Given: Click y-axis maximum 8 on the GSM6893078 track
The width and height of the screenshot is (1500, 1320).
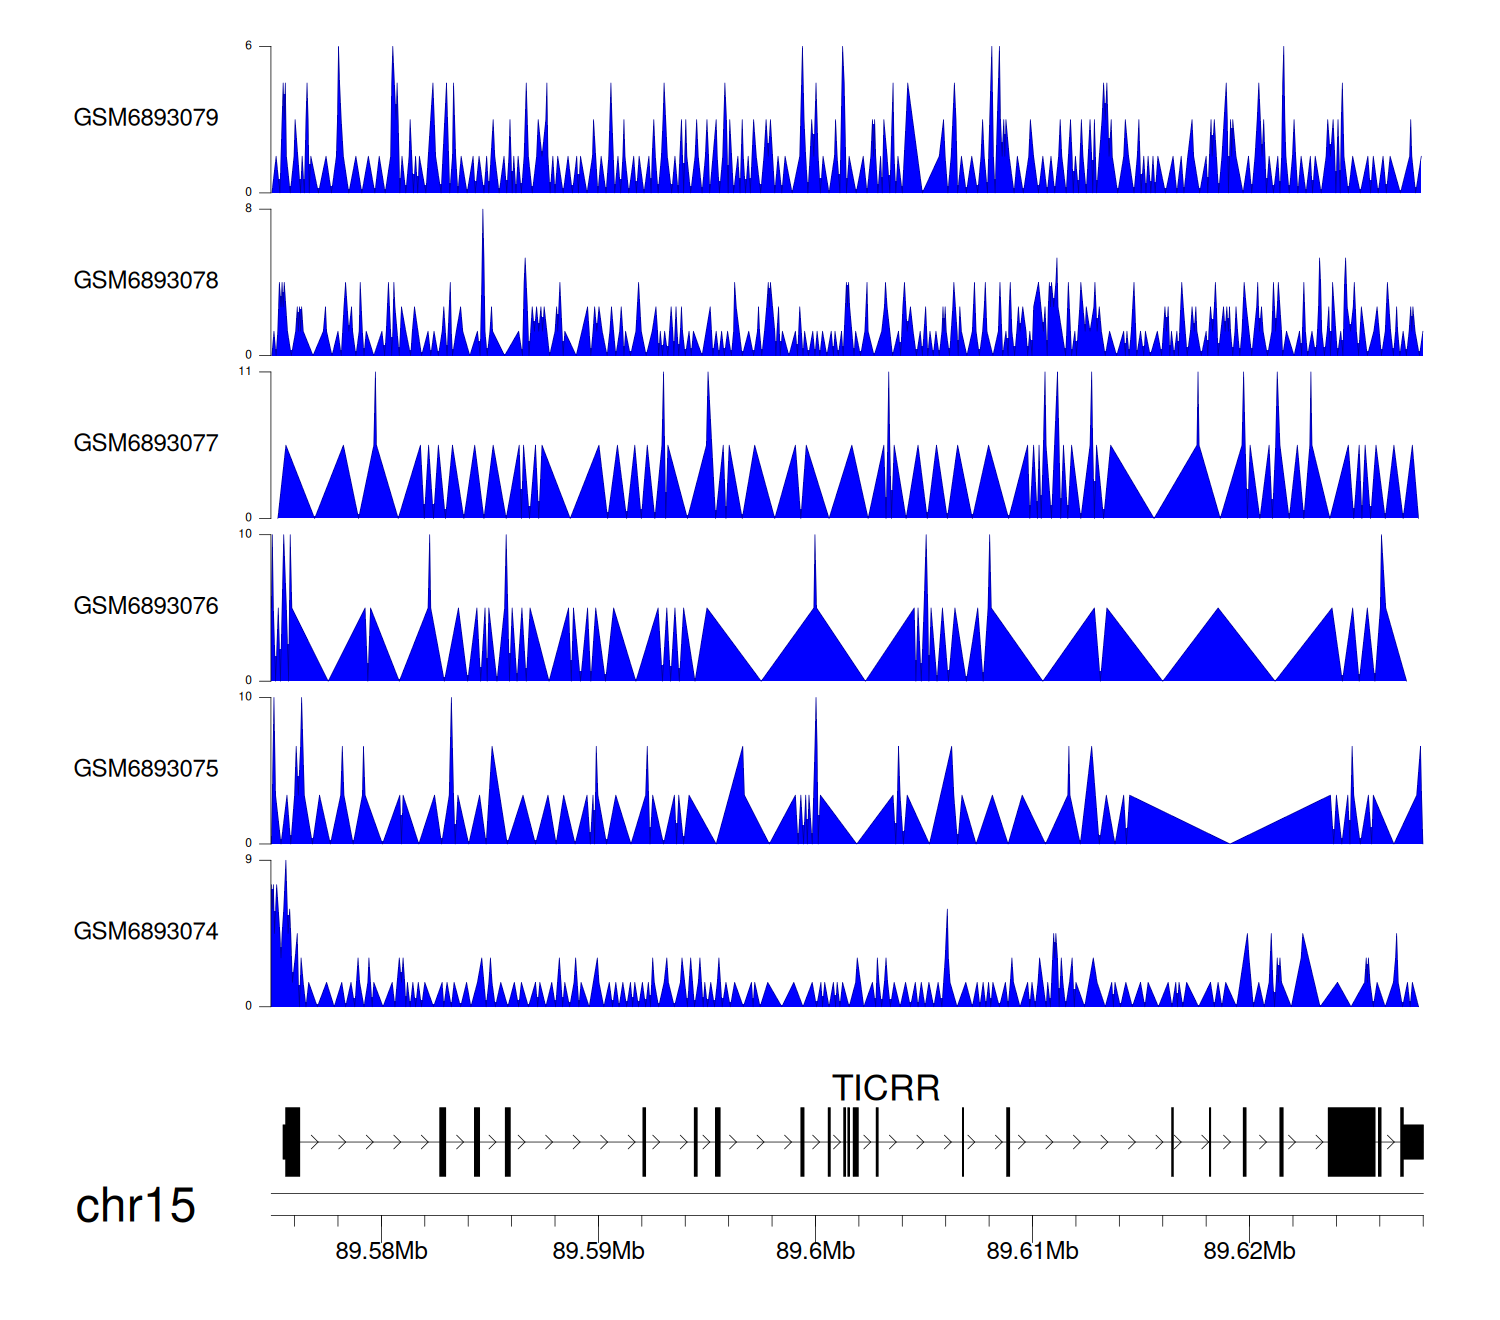Looking at the screenshot, I should (249, 209).
